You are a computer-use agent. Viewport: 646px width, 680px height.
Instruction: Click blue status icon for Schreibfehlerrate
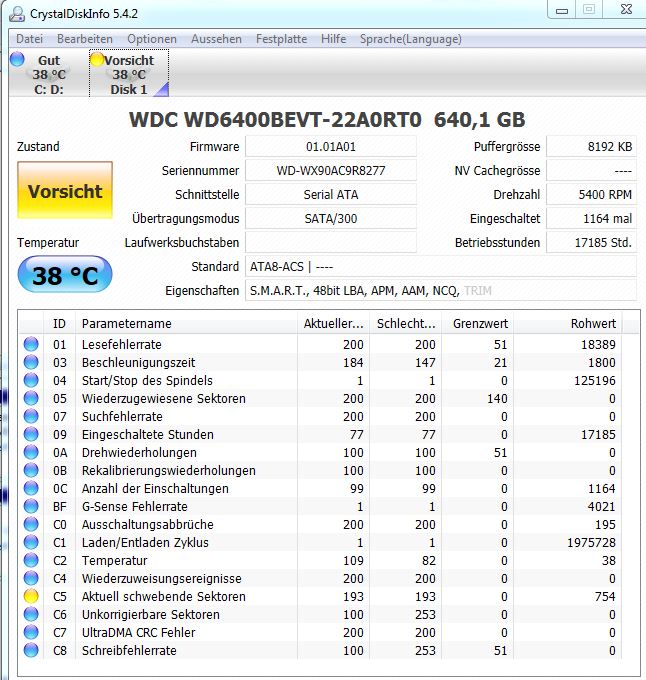pos(31,650)
